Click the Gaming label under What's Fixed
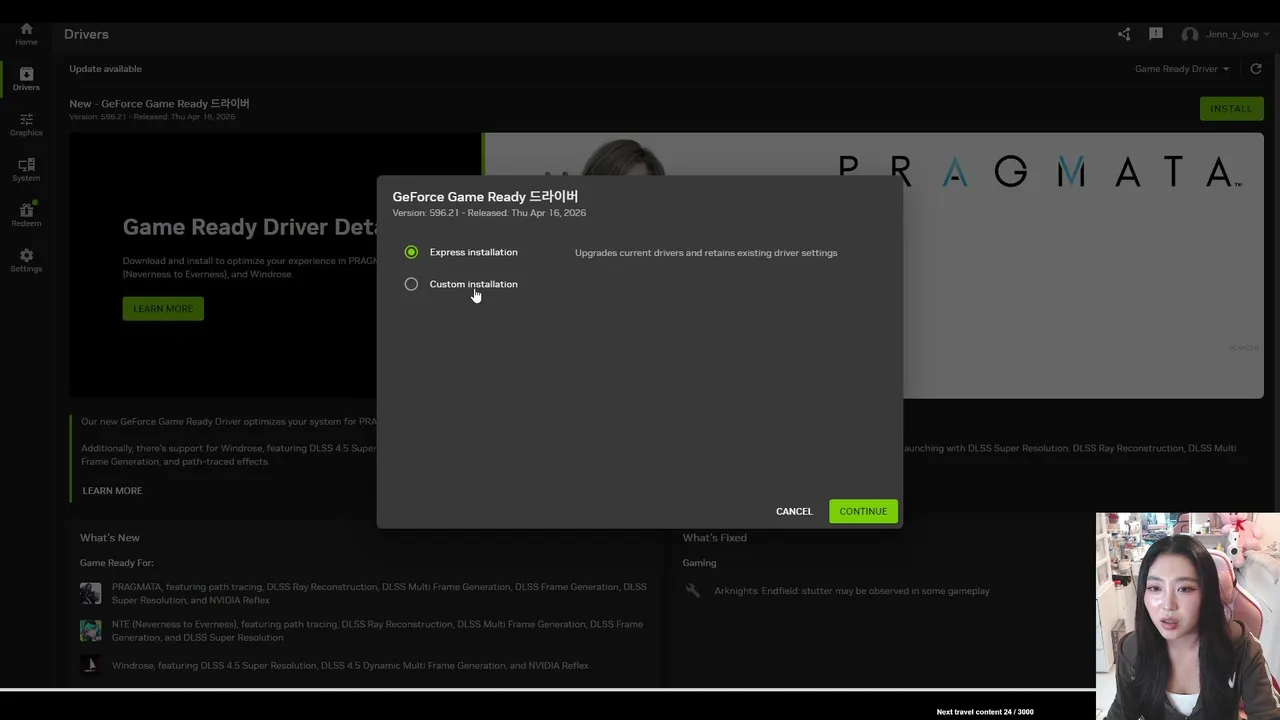Screen dimensions: 1280x720 coord(699,563)
